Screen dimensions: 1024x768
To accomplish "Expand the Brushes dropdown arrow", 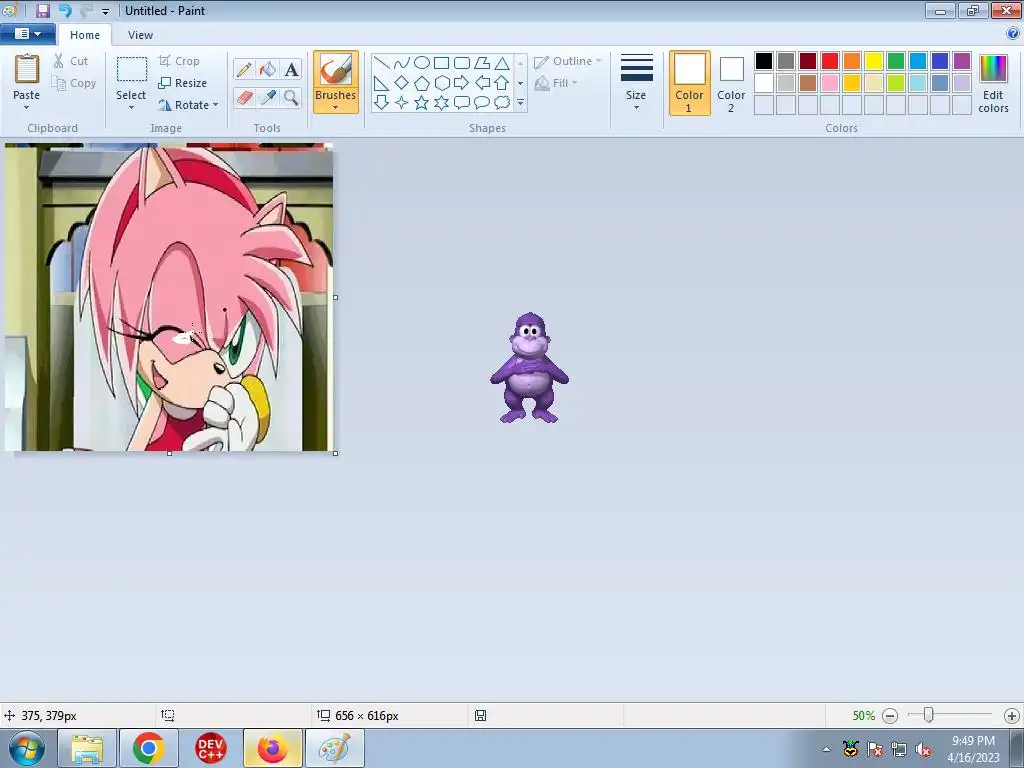I will click(336, 108).
